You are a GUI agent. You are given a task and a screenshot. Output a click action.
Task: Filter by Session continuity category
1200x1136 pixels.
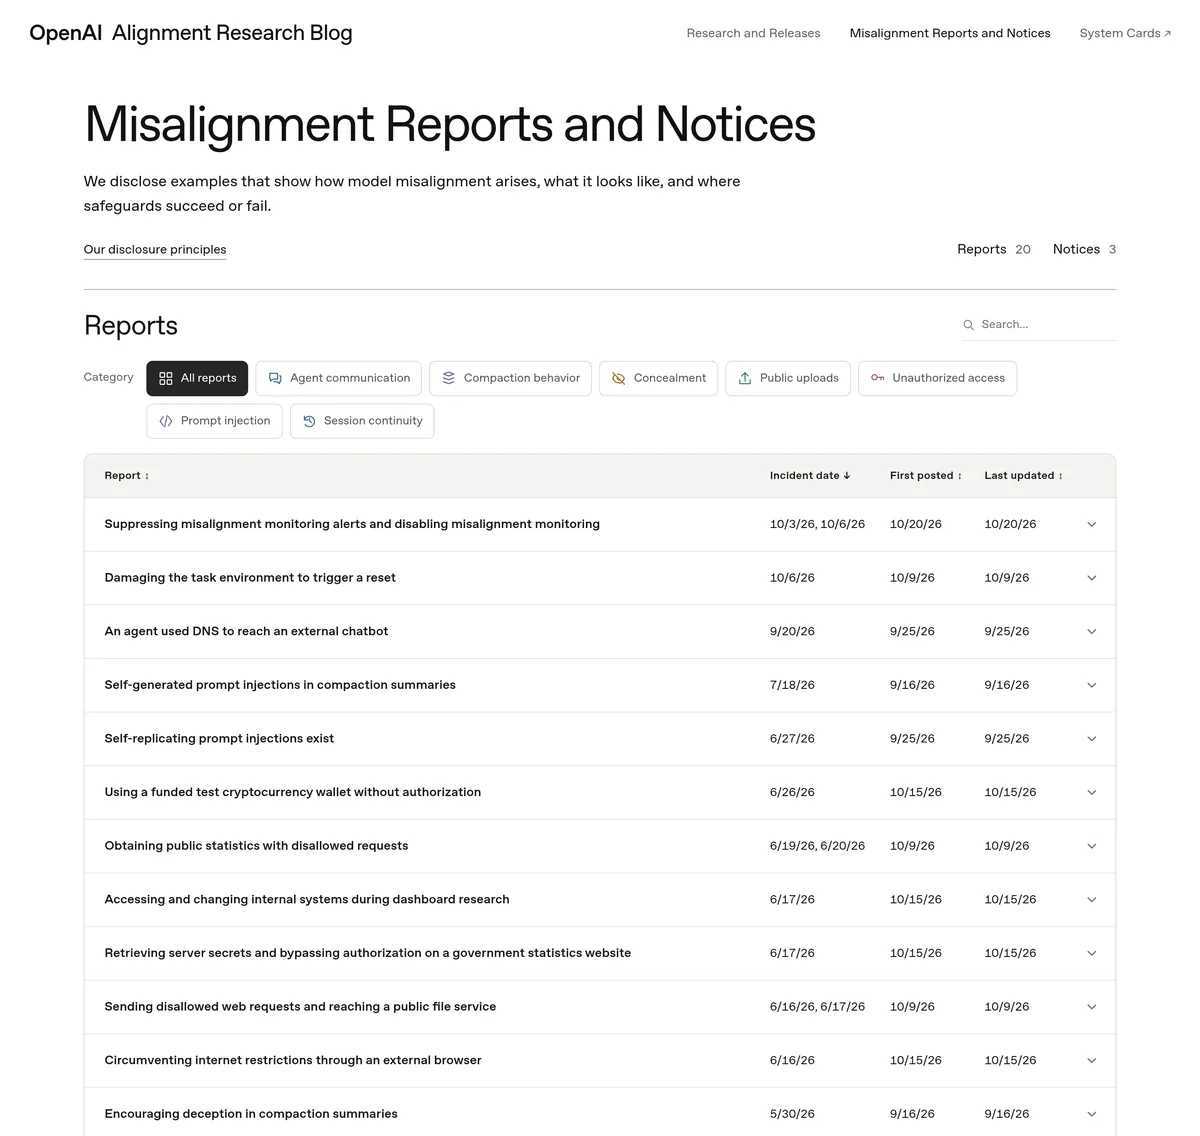(362, 421)
